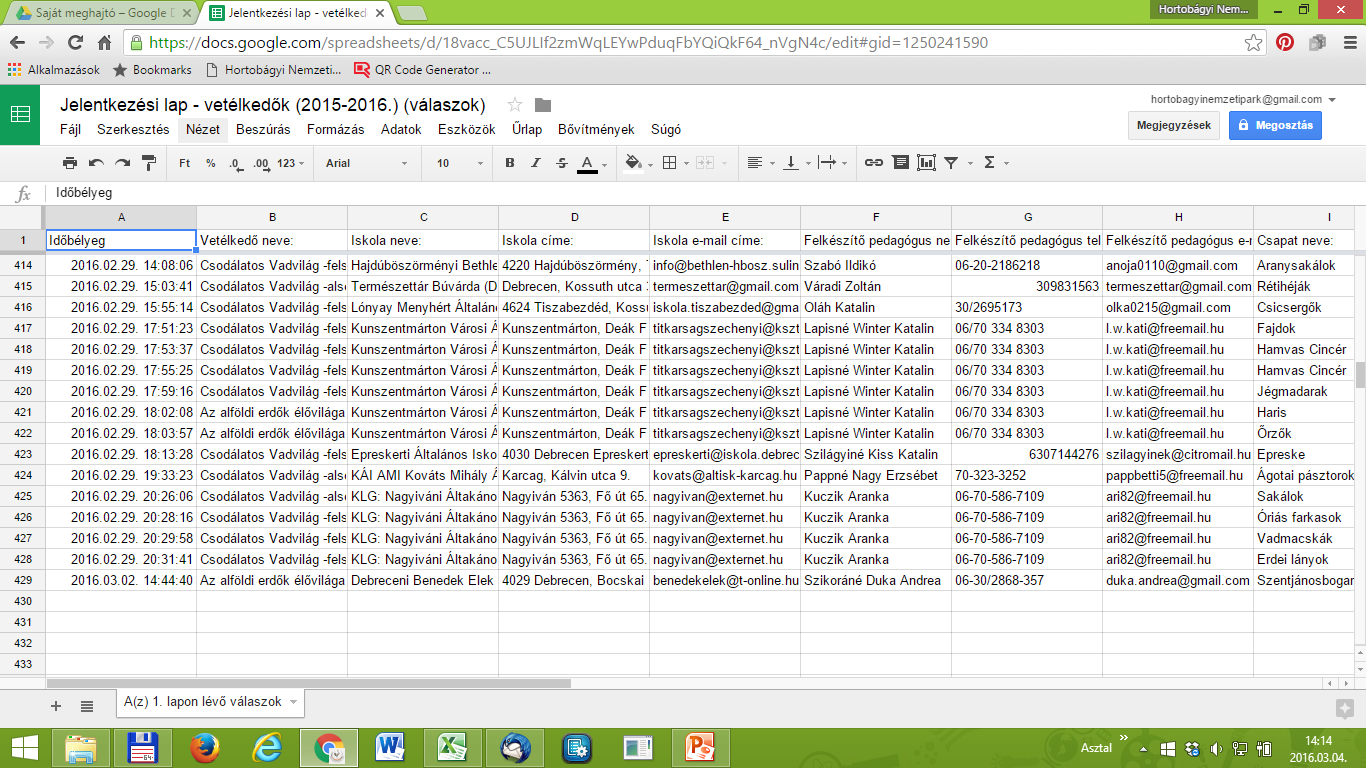Redo the last undone action
Viewport: 1366px width, 768px height.
tap(122, 163)
